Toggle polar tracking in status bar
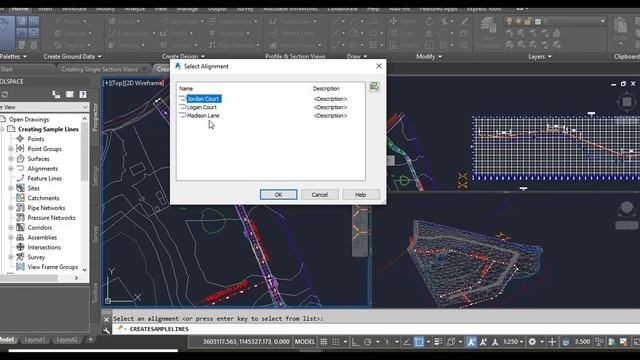 (368, 342)
